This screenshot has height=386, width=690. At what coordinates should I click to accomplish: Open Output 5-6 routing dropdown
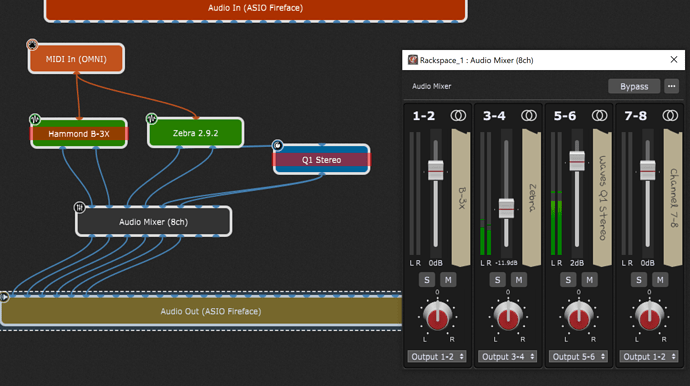pyautogui.click(x=579, y=357)
